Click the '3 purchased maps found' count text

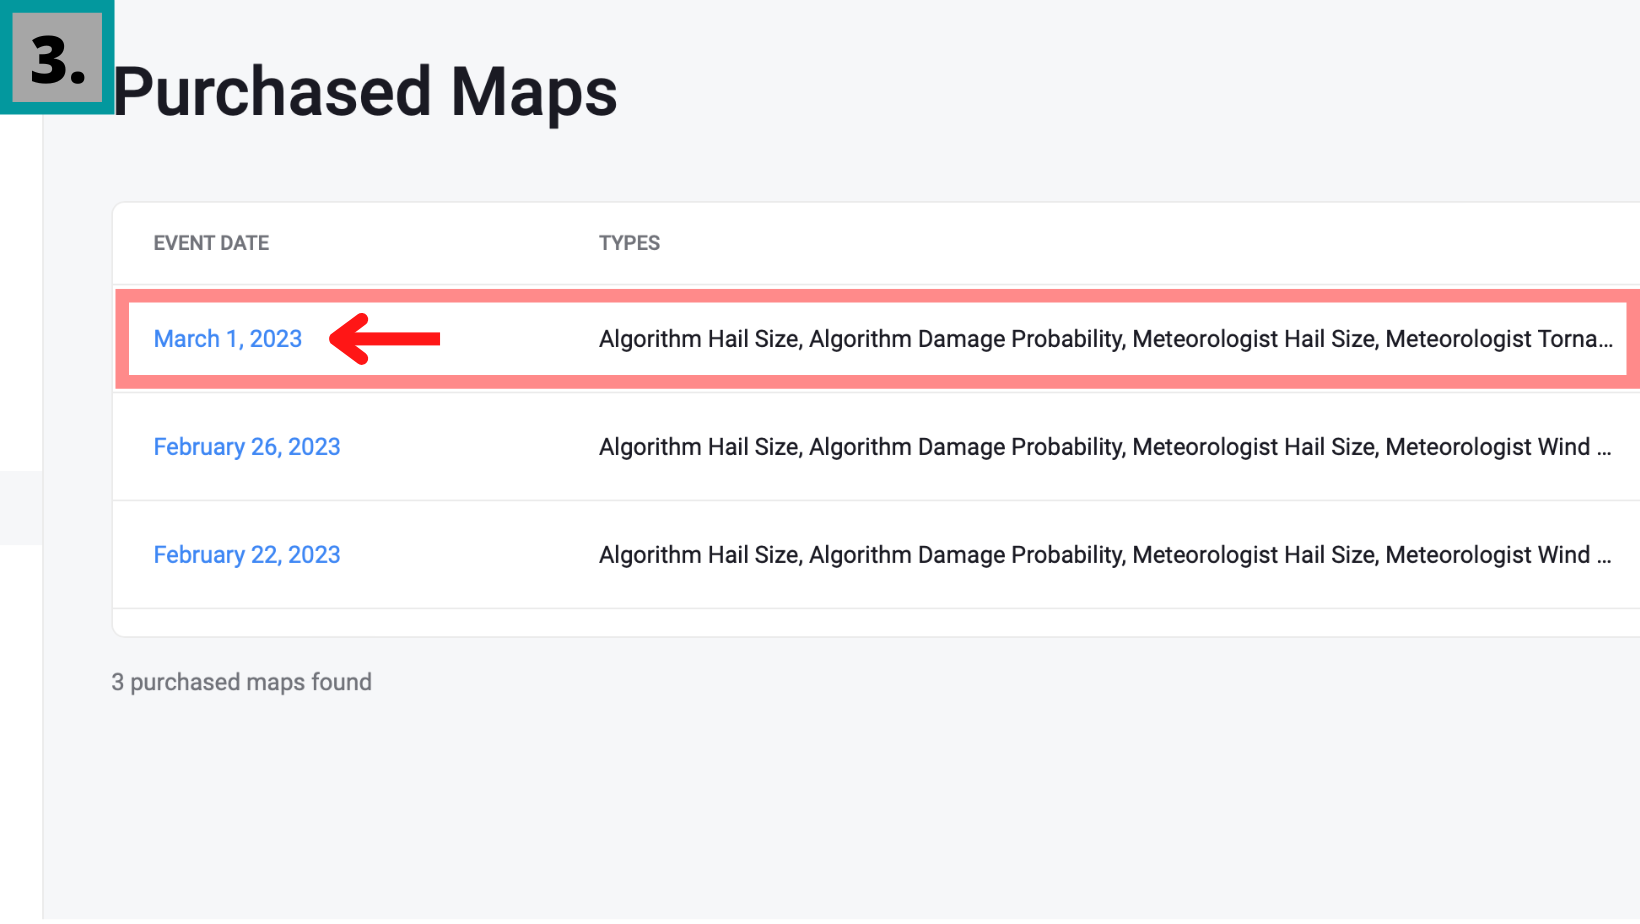click(241, 682)
